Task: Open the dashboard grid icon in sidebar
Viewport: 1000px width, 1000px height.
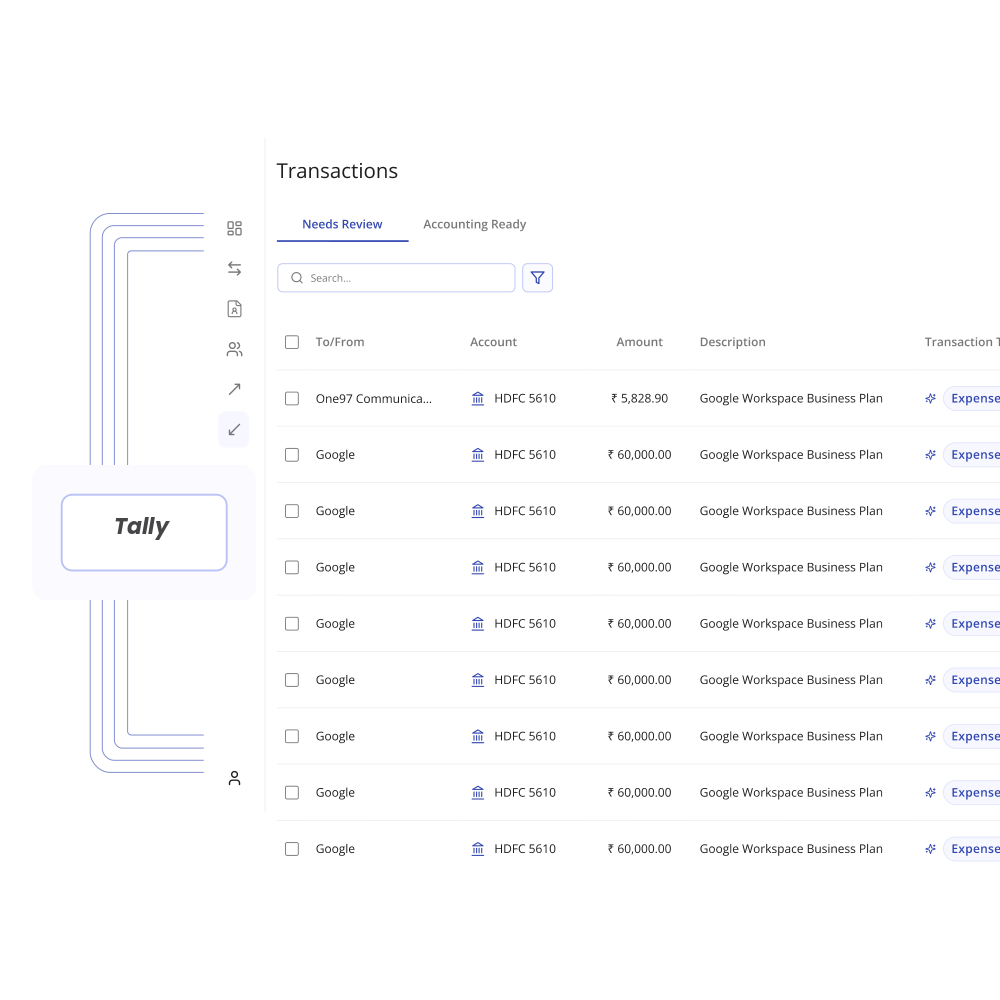Action: [x=234, y=228]
